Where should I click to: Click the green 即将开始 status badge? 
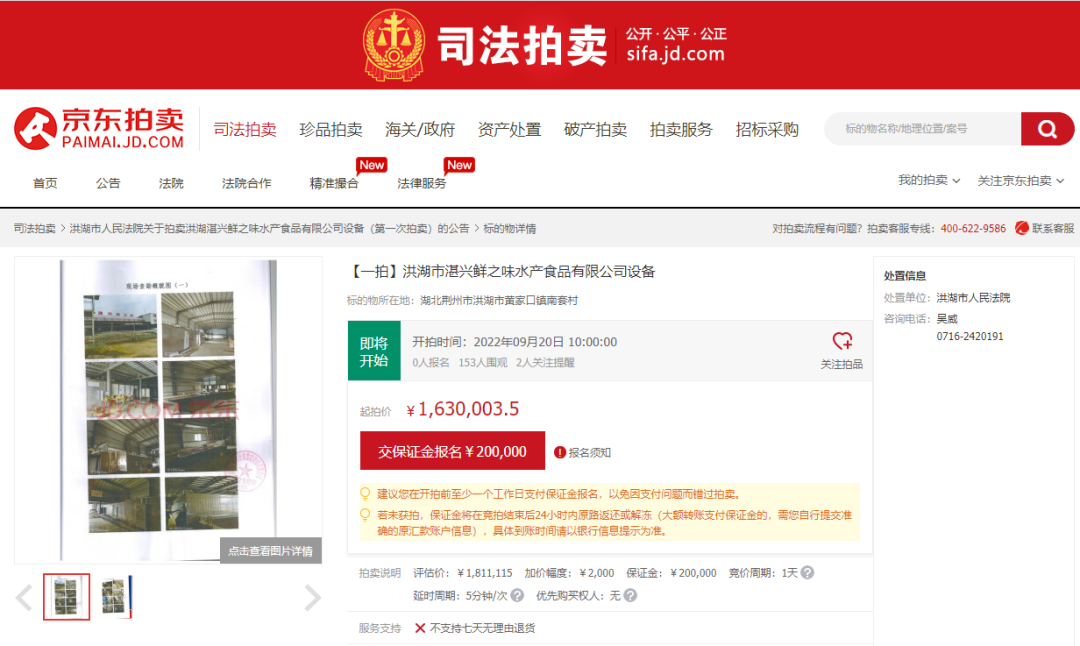pos(374,351)
